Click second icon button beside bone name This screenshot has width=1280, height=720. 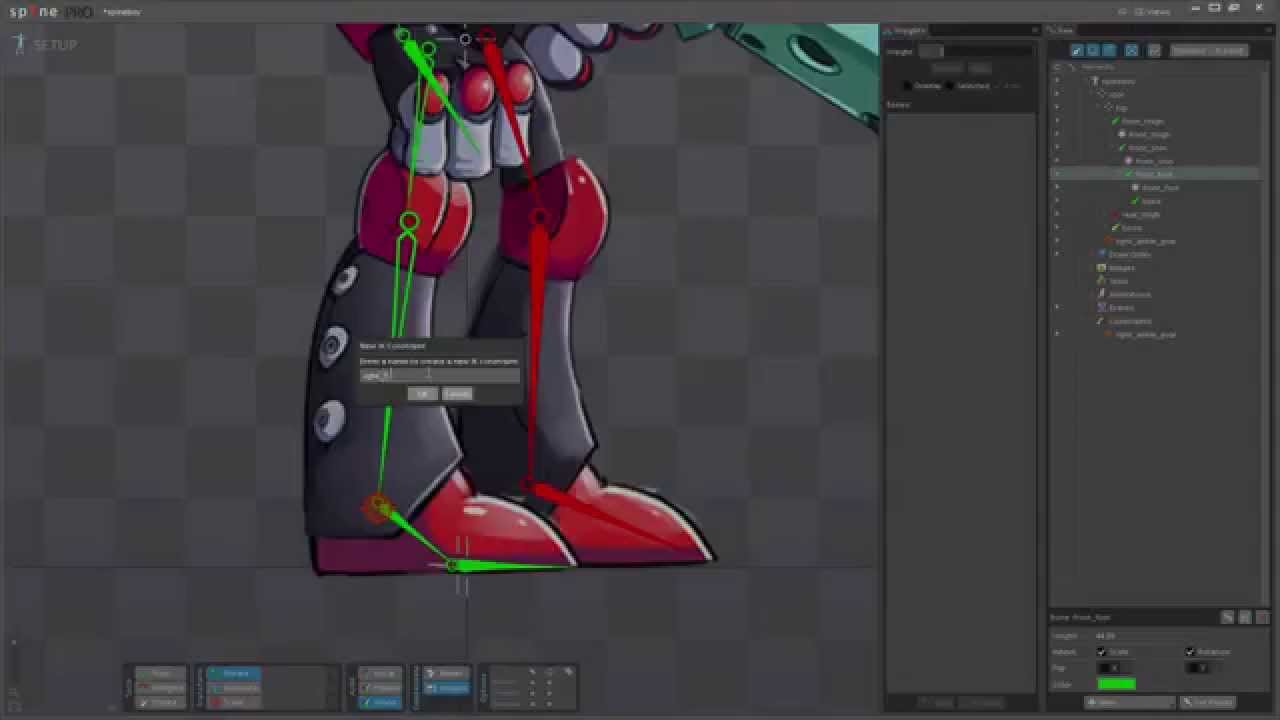coord(1245,617)
